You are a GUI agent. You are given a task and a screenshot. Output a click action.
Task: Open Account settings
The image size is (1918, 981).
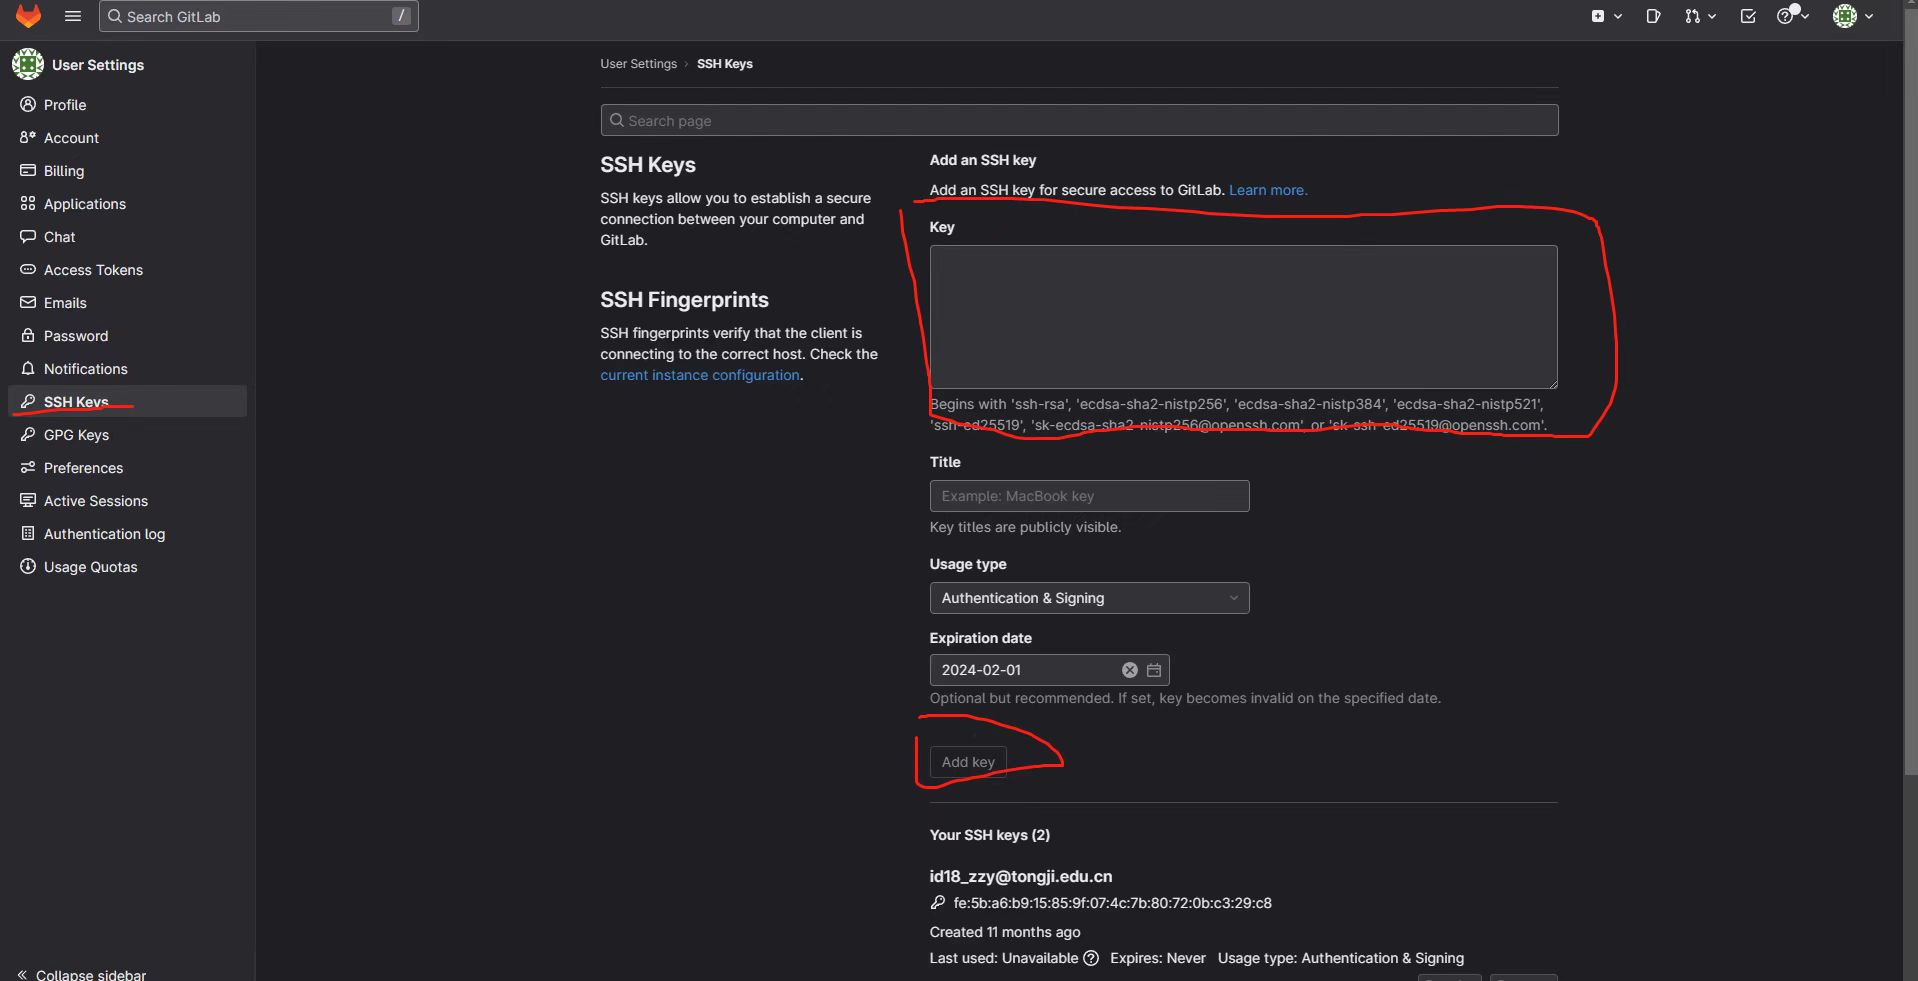coord(127,138)
